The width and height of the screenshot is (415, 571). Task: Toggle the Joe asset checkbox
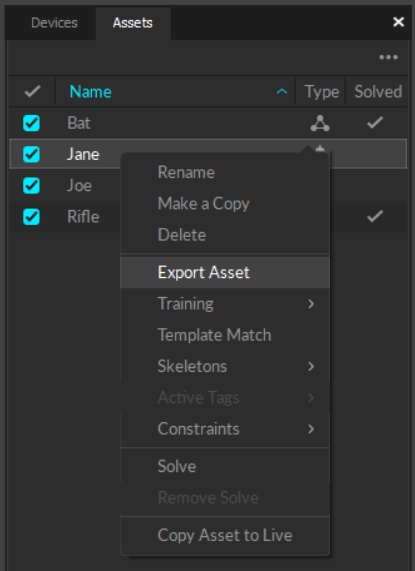tap(31, 185)
